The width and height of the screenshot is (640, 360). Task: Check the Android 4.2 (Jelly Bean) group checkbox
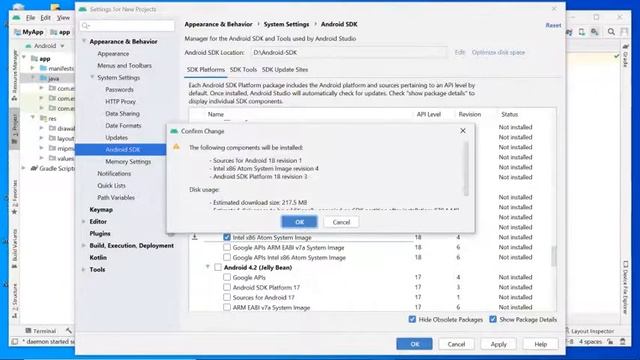218,267
